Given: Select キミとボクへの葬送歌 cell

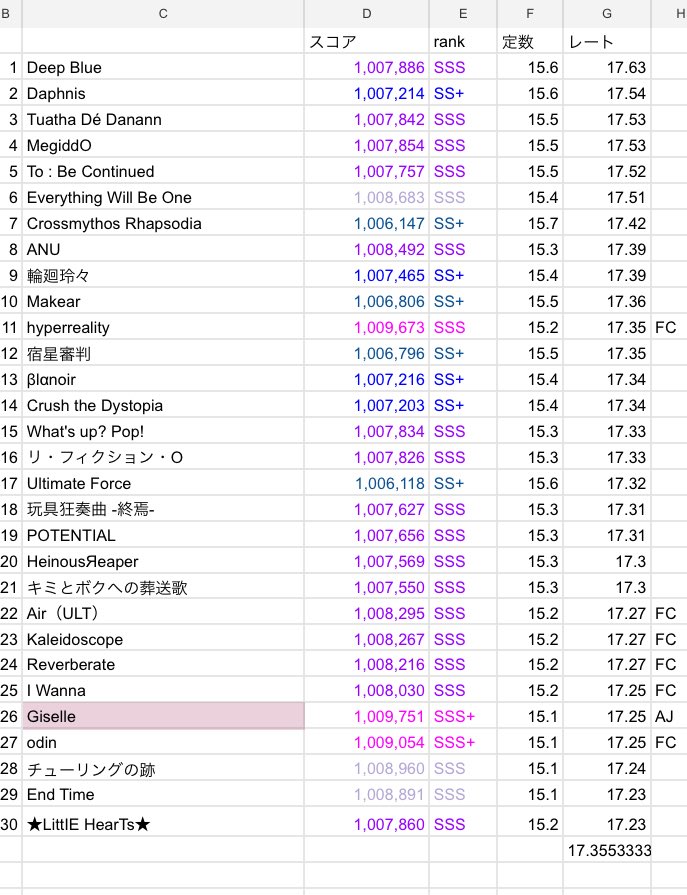Looking at the screenshot, I should tap(163, 587).
